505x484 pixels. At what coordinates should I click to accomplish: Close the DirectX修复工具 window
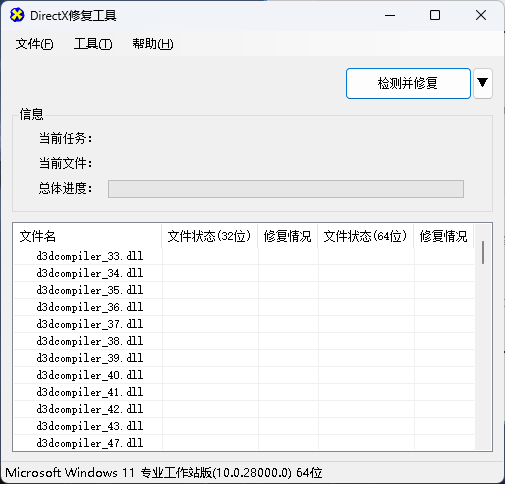pyautogui.click(x=481, y=15)
